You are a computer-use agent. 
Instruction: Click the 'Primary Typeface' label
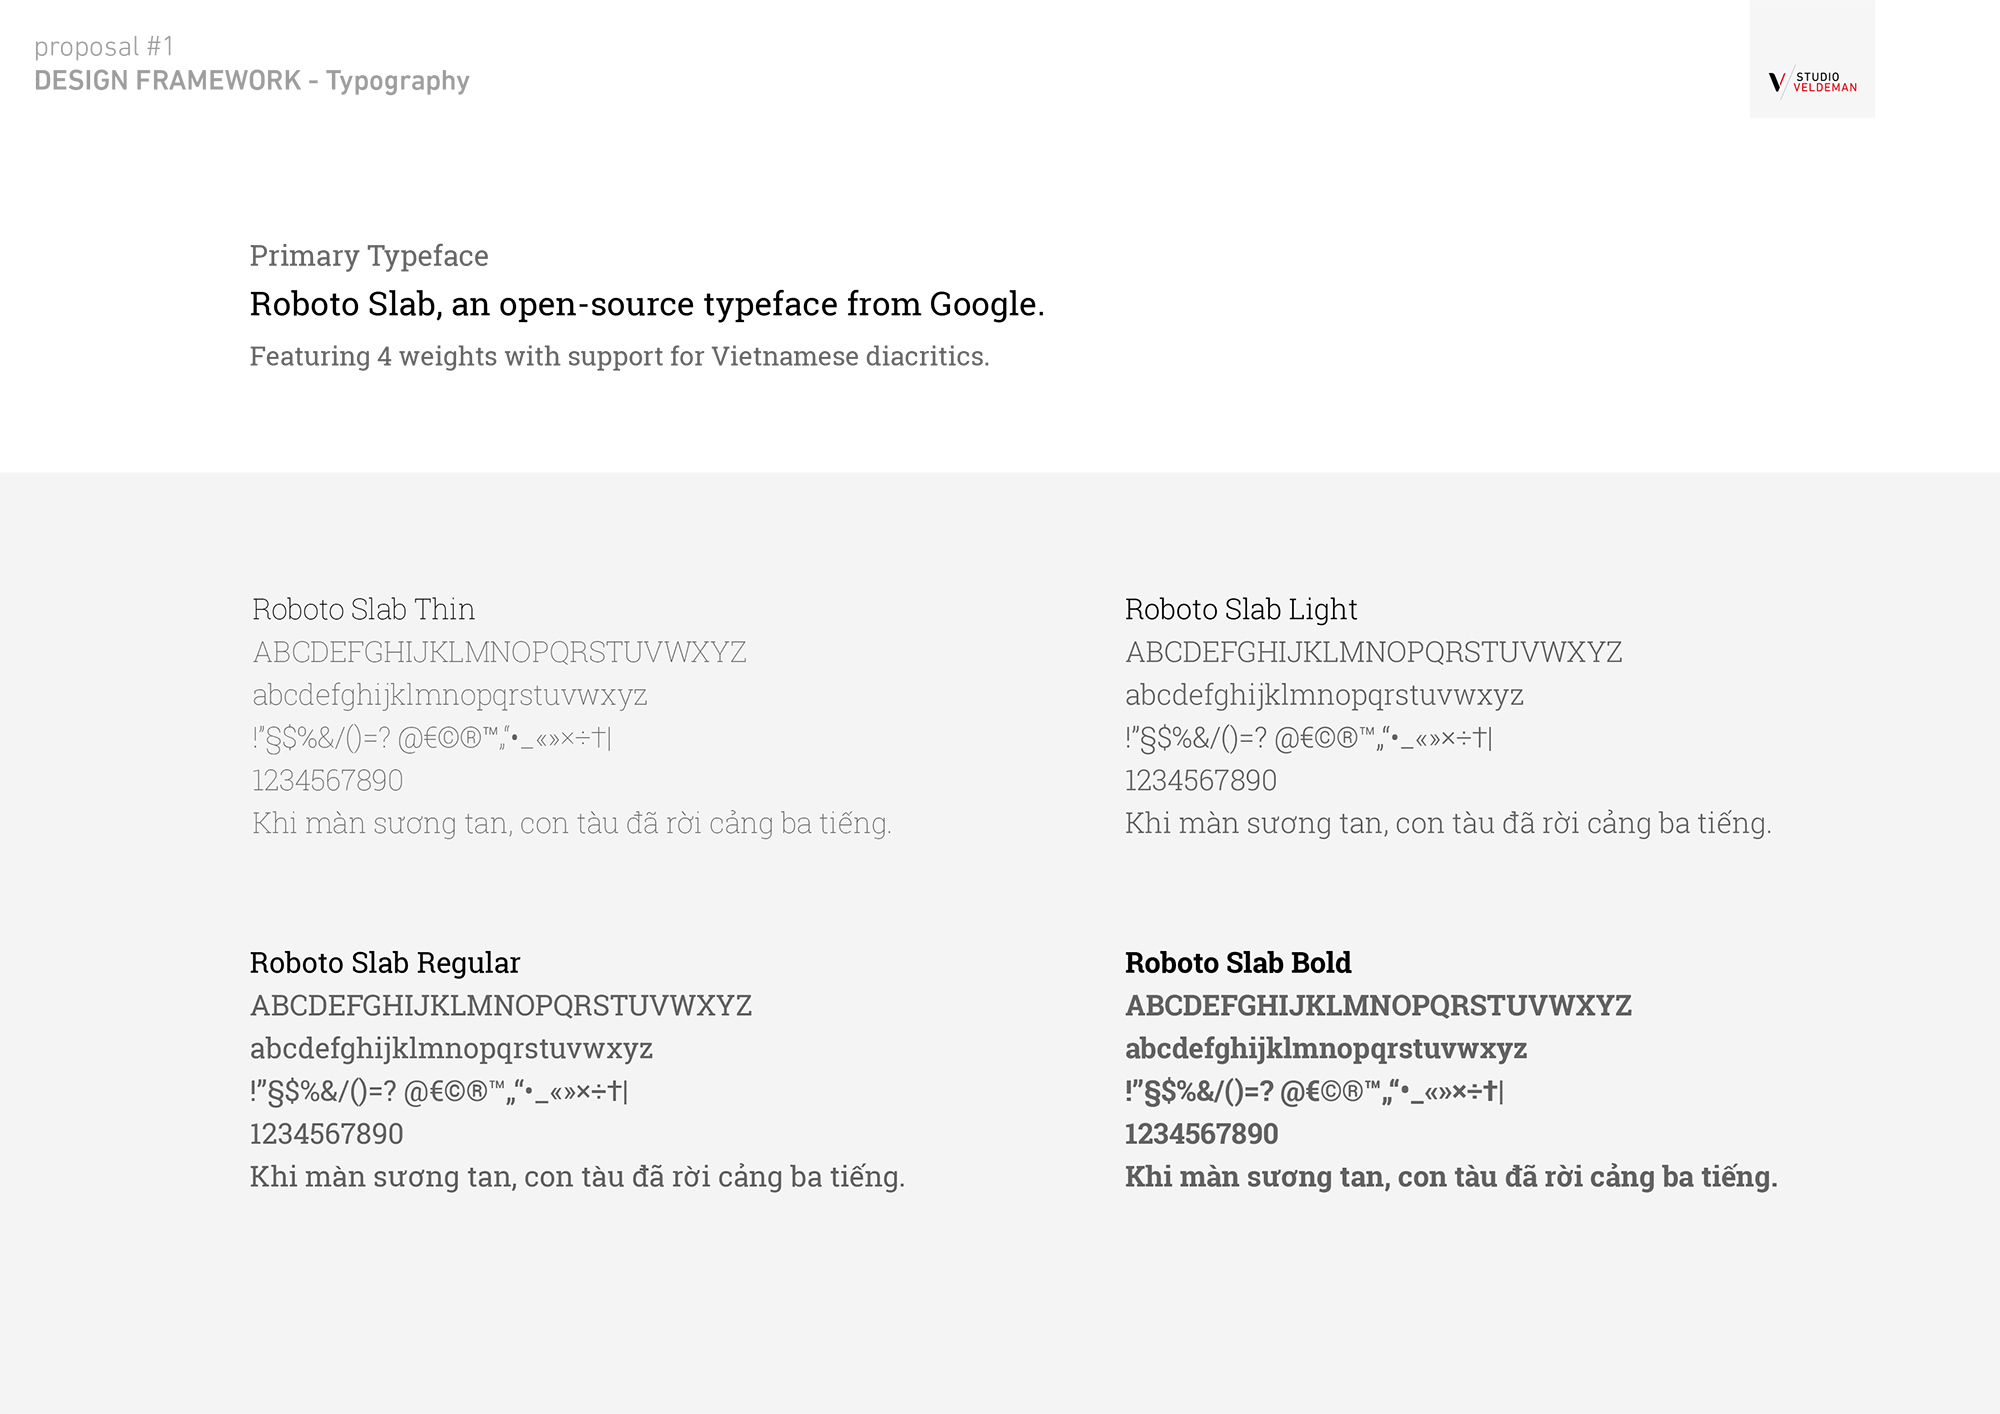369,256
